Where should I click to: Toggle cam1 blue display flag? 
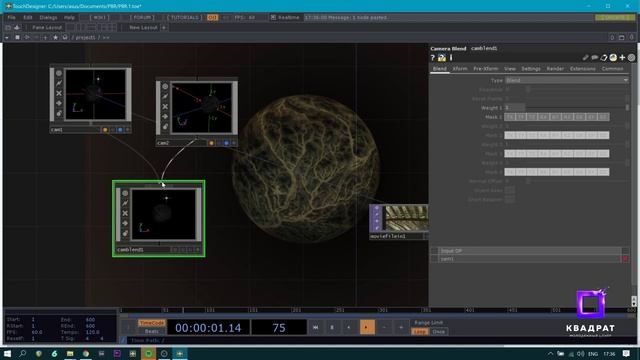[120, 130]
